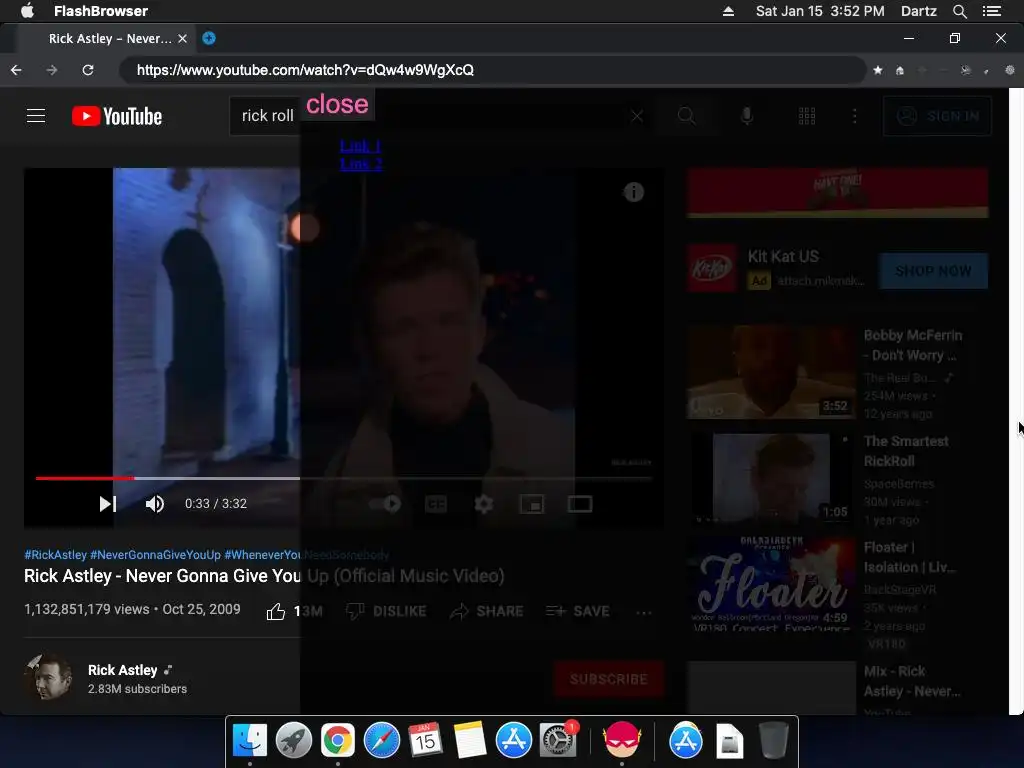
Task: Click the #NeverGonnaGiveYouUp hashtag
Action: pyautogui.click(x=155, y=554)
